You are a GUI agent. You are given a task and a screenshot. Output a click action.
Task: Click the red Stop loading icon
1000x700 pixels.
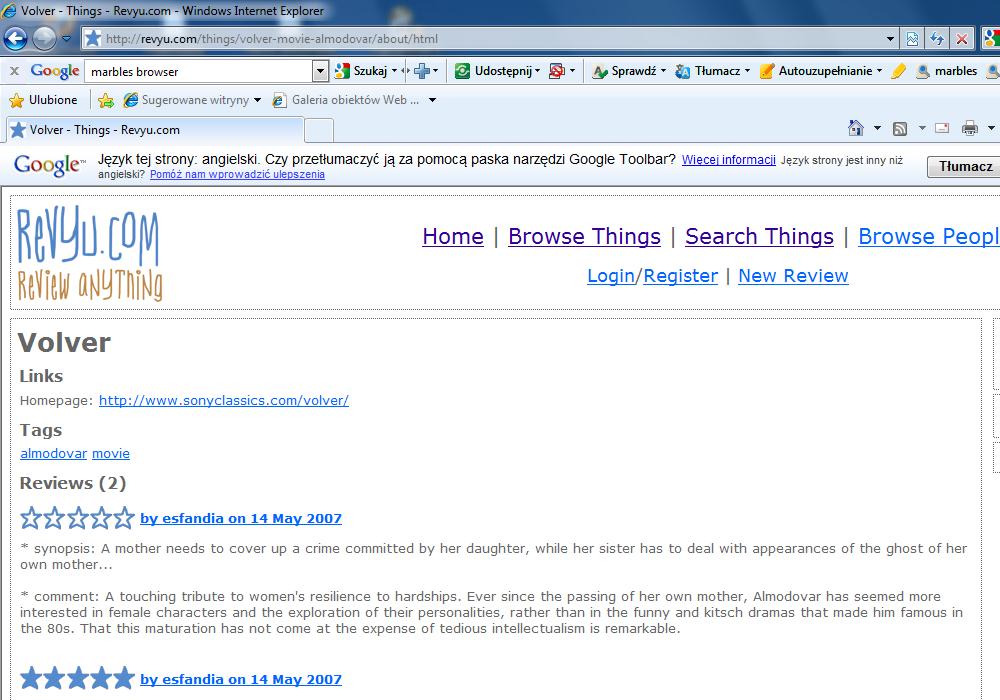point(962,39)
